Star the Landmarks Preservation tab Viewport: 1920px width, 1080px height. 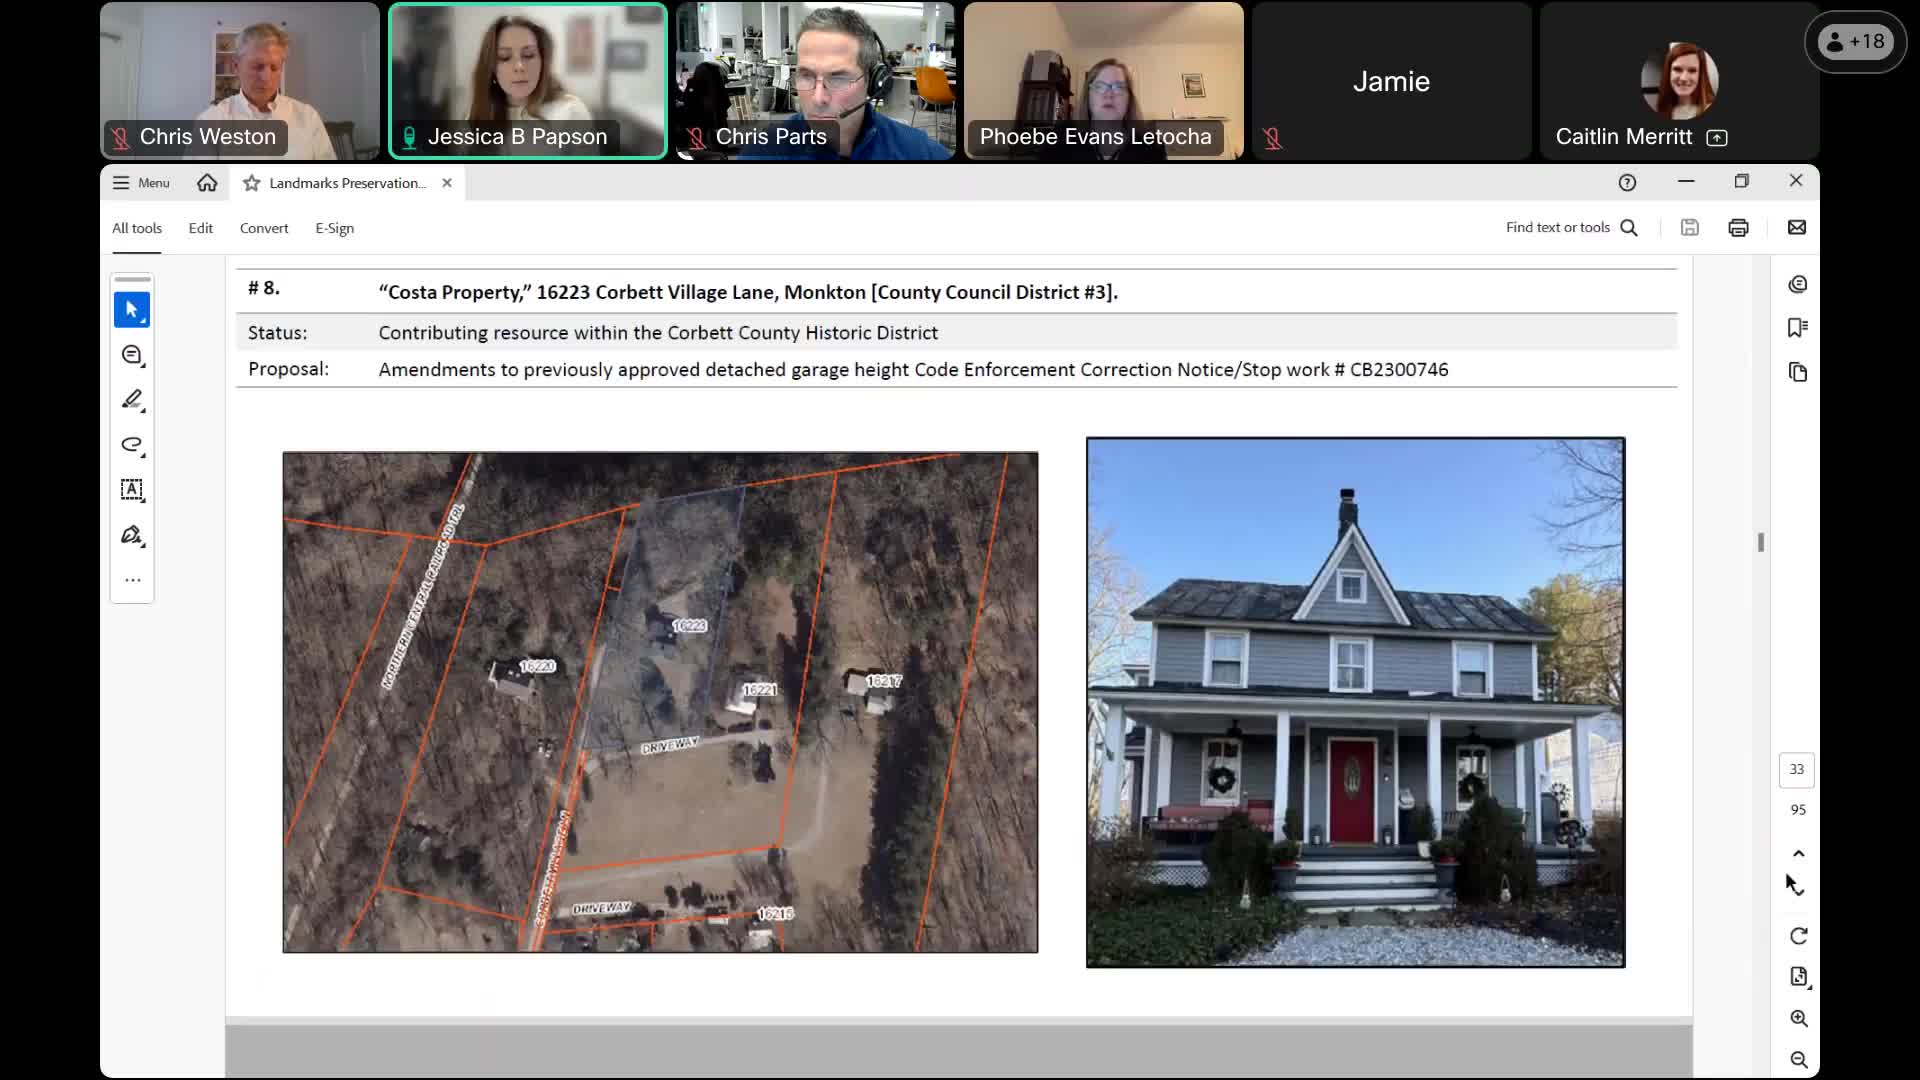(252, 183)
